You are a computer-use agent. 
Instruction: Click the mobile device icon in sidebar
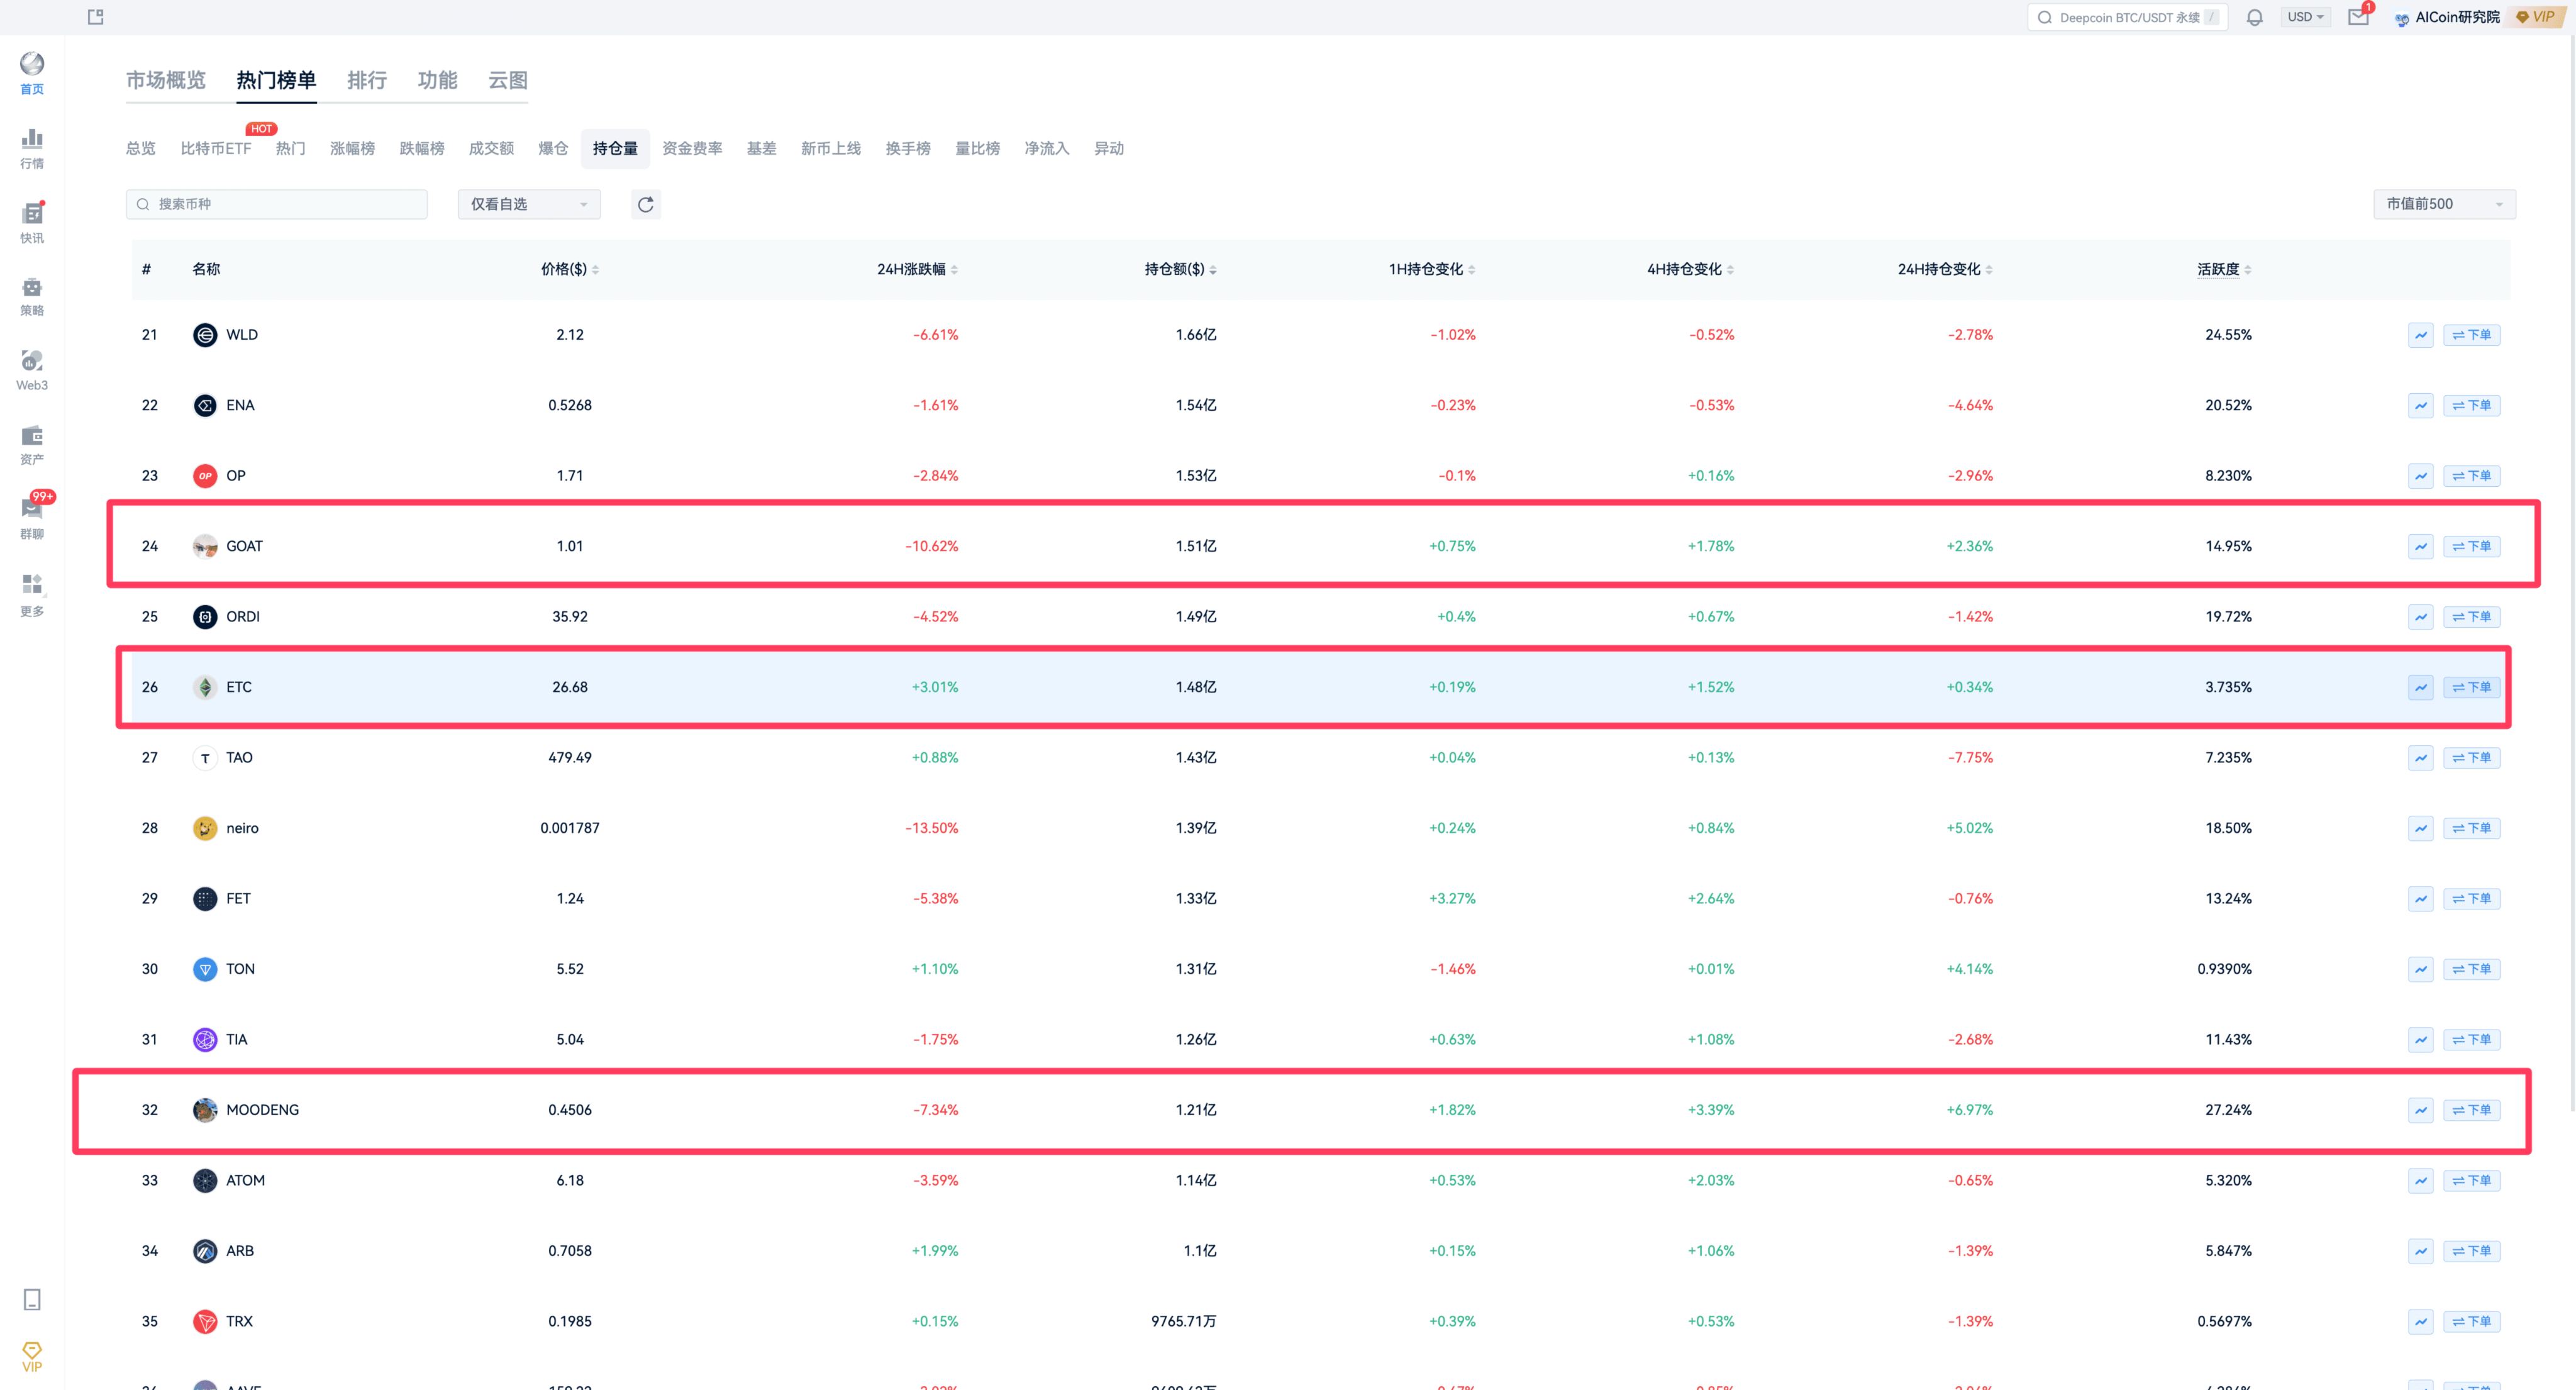click(x=32, y=1299)
